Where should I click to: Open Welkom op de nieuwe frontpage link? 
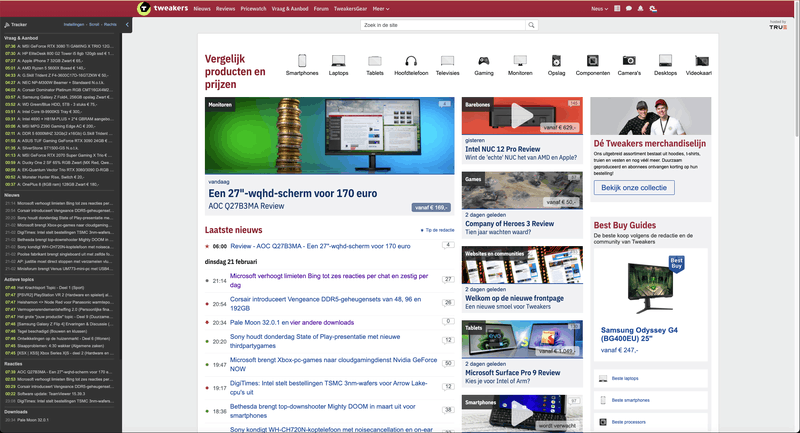(514, 298)
